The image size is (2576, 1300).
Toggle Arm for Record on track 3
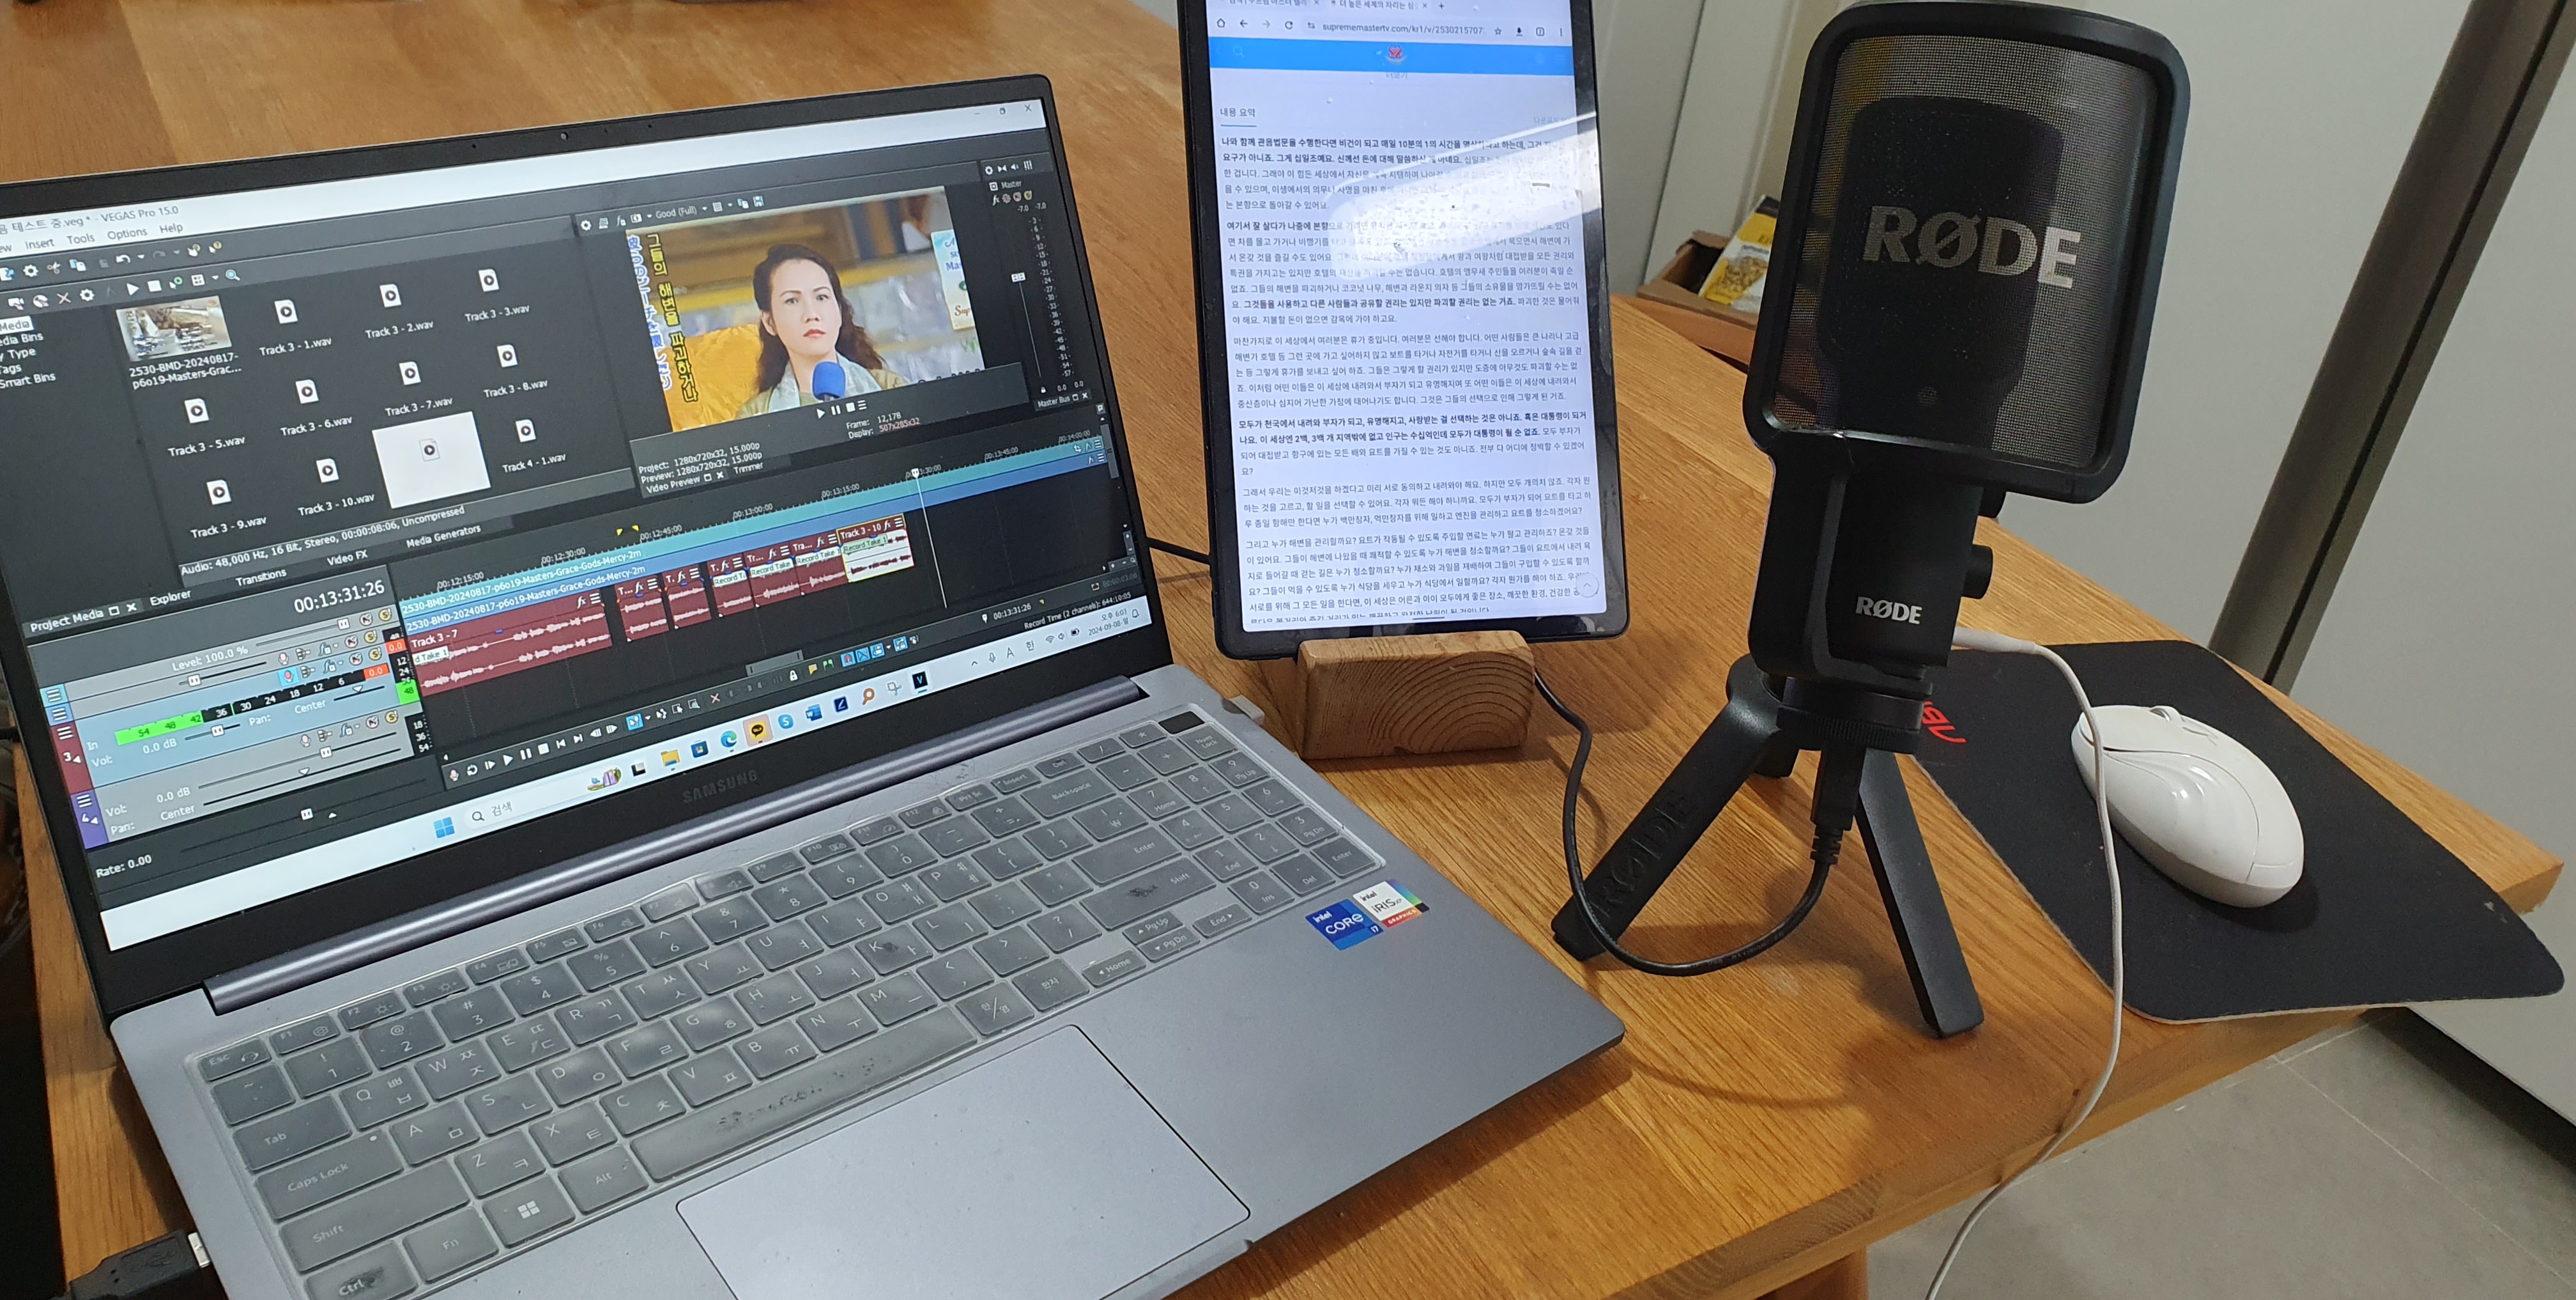(288, 676)
